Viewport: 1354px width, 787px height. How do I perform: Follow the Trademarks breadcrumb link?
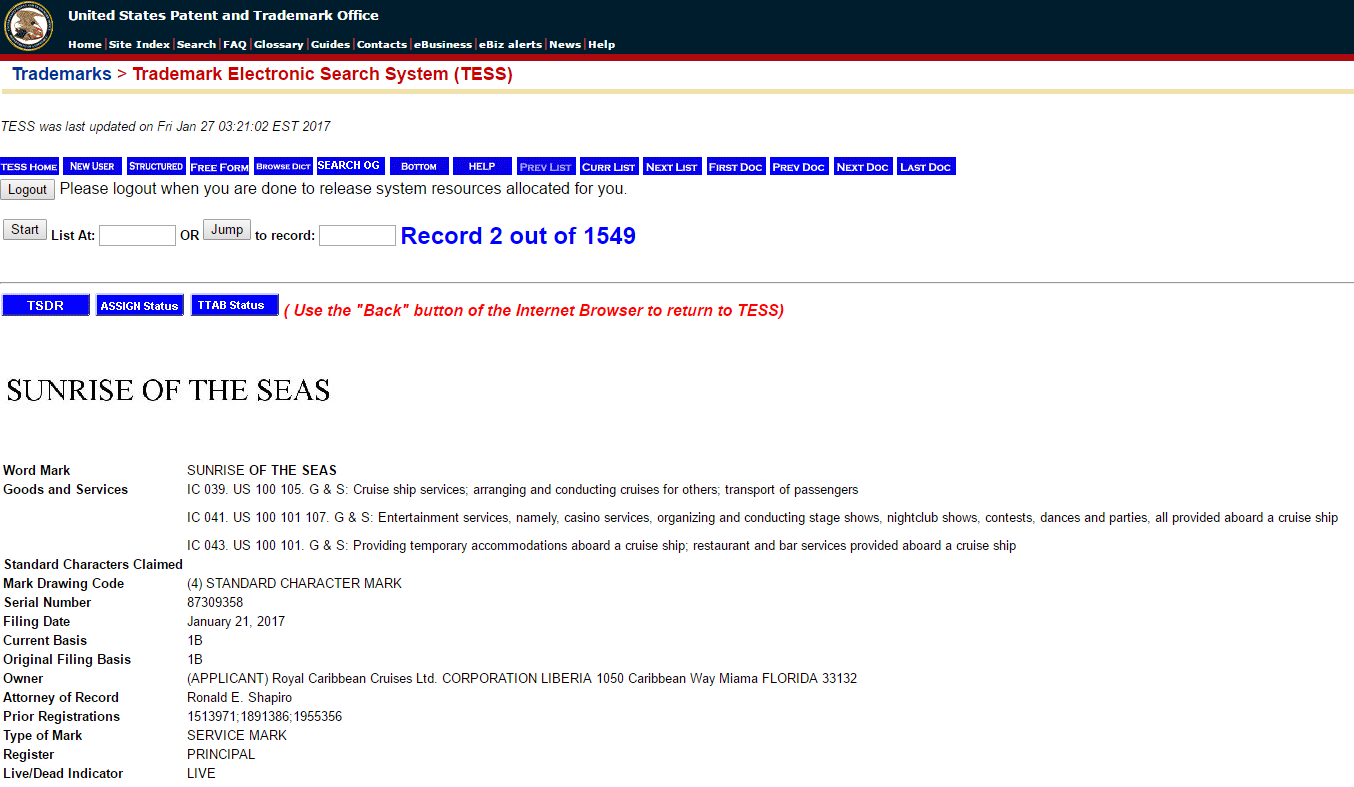click(62, 74)
